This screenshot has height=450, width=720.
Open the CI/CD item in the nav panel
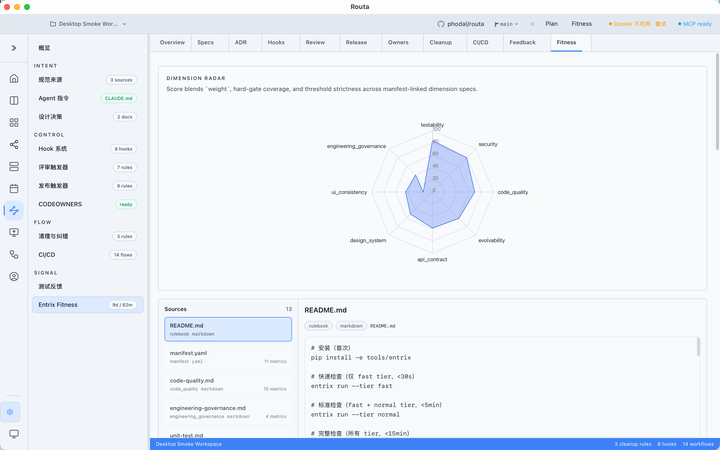tap(87, 254)
